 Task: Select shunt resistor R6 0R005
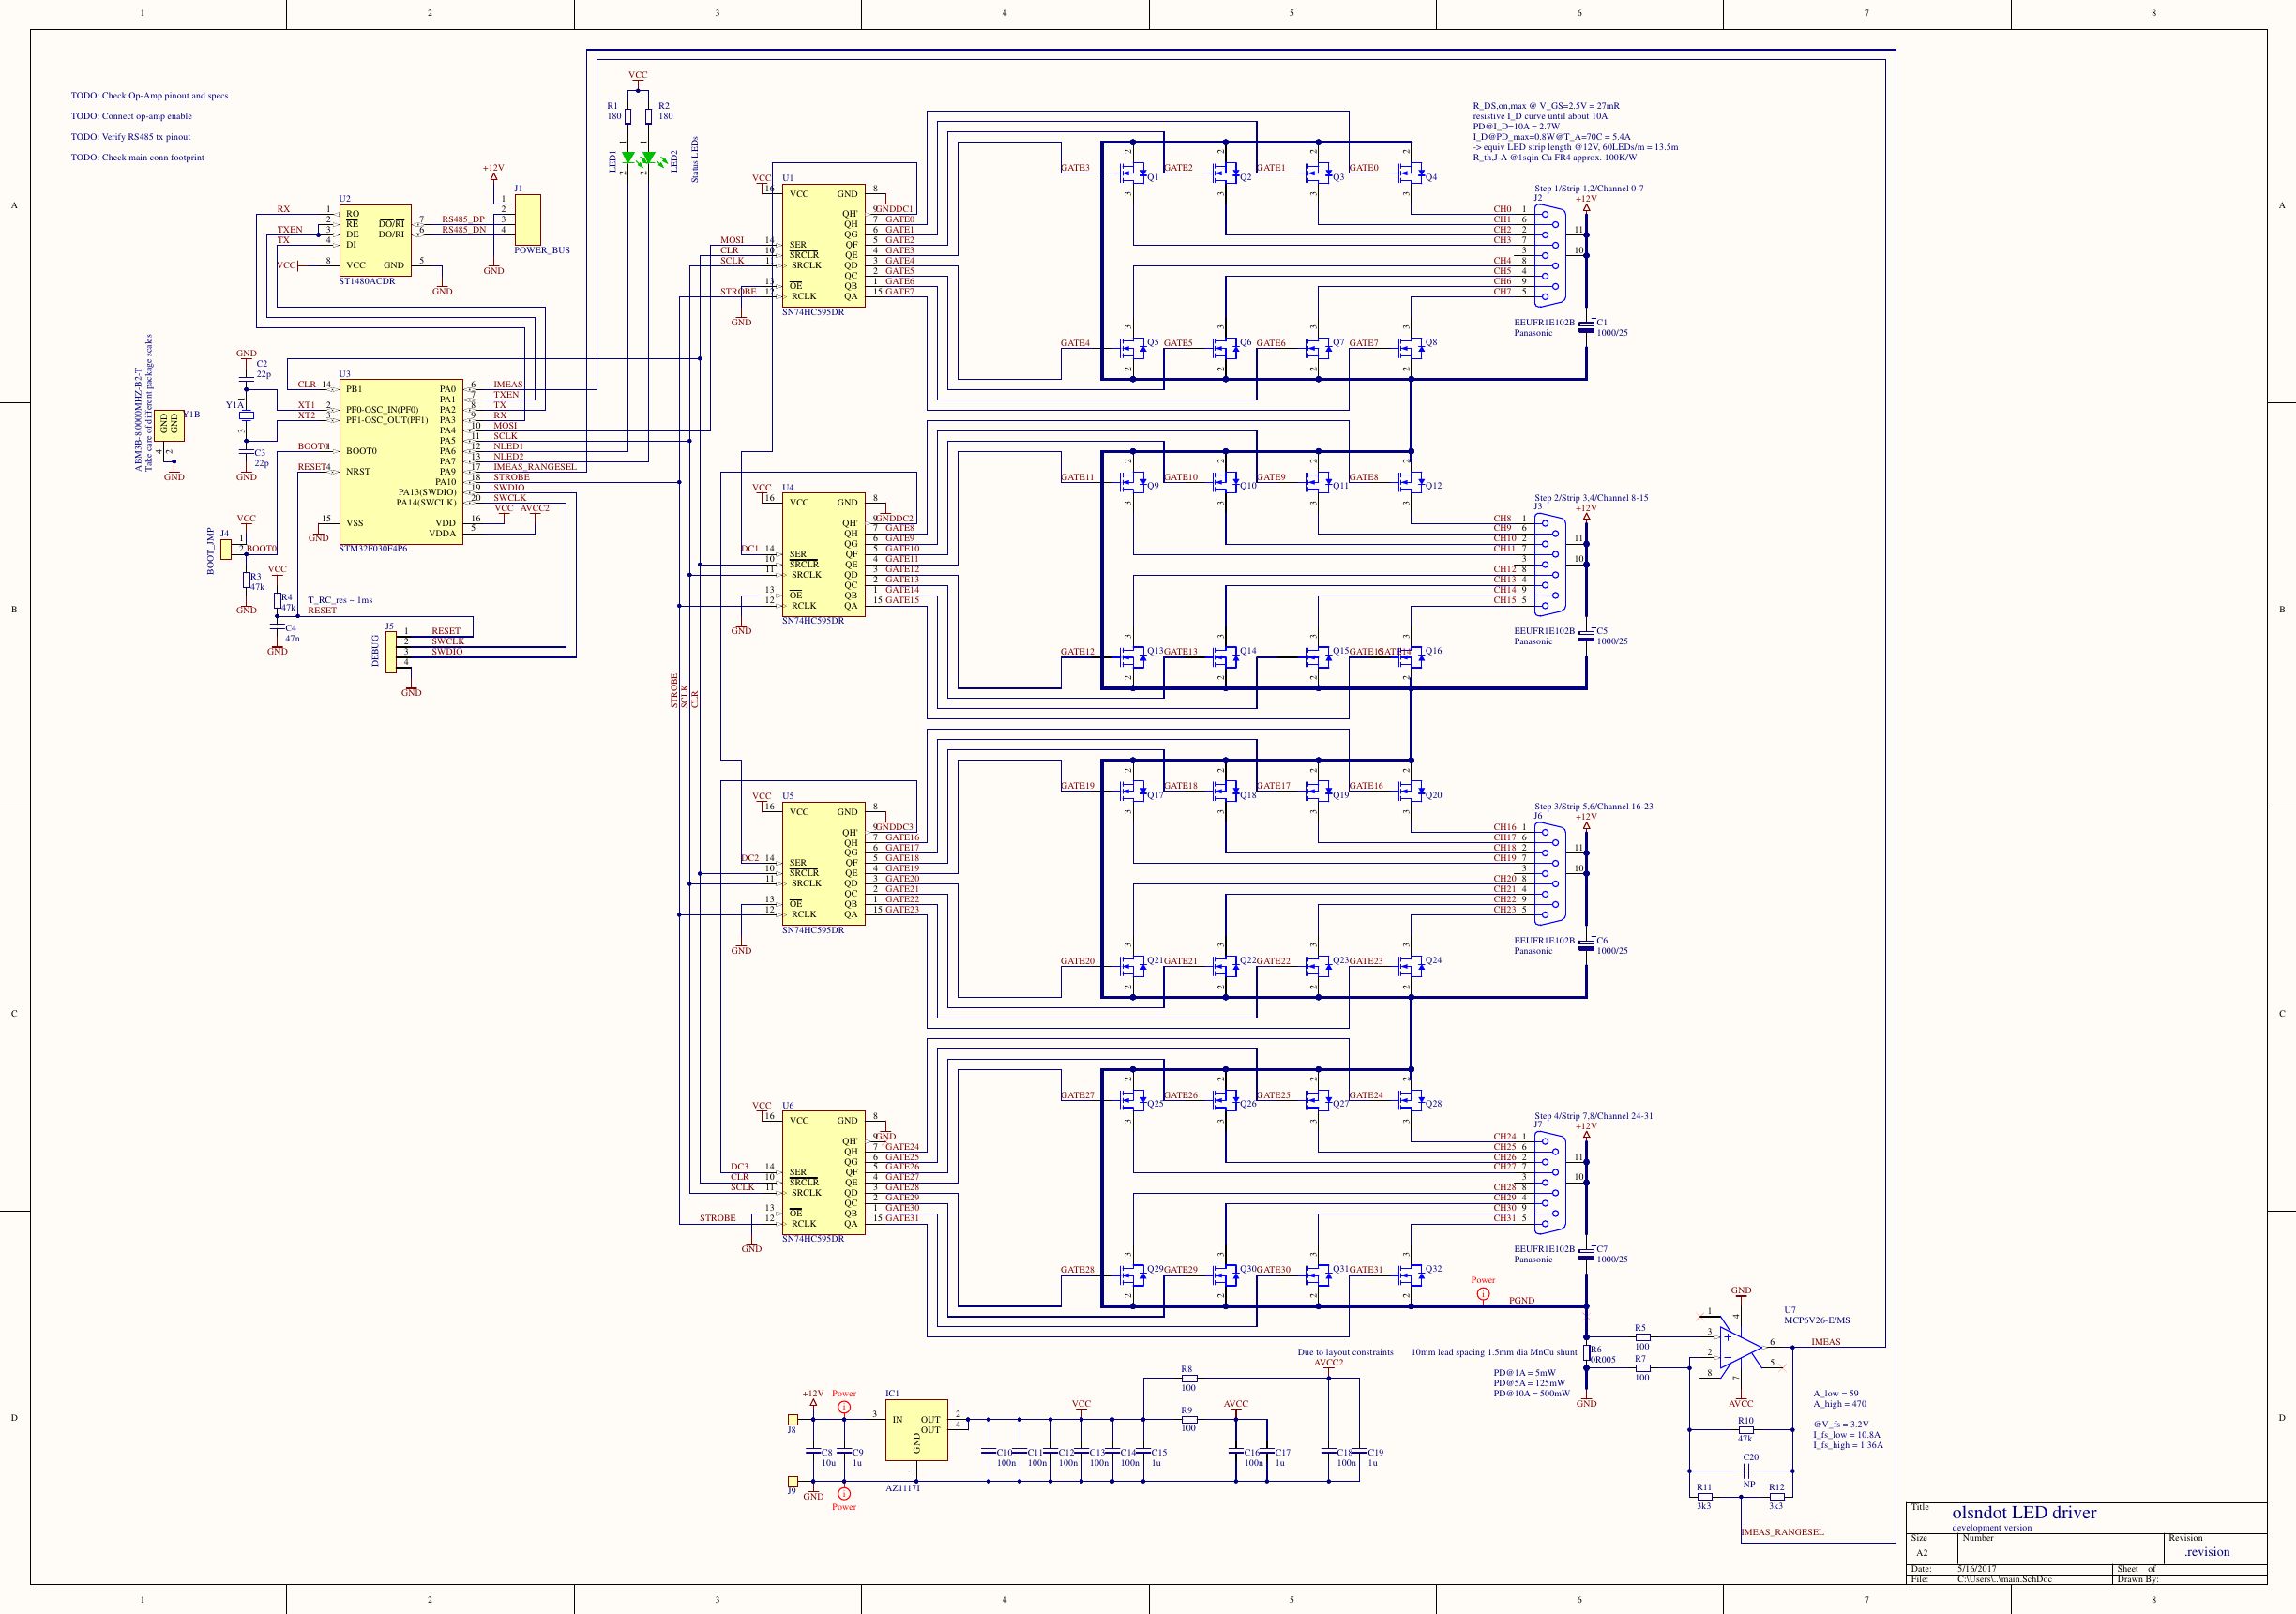tap(1586, 1354)
